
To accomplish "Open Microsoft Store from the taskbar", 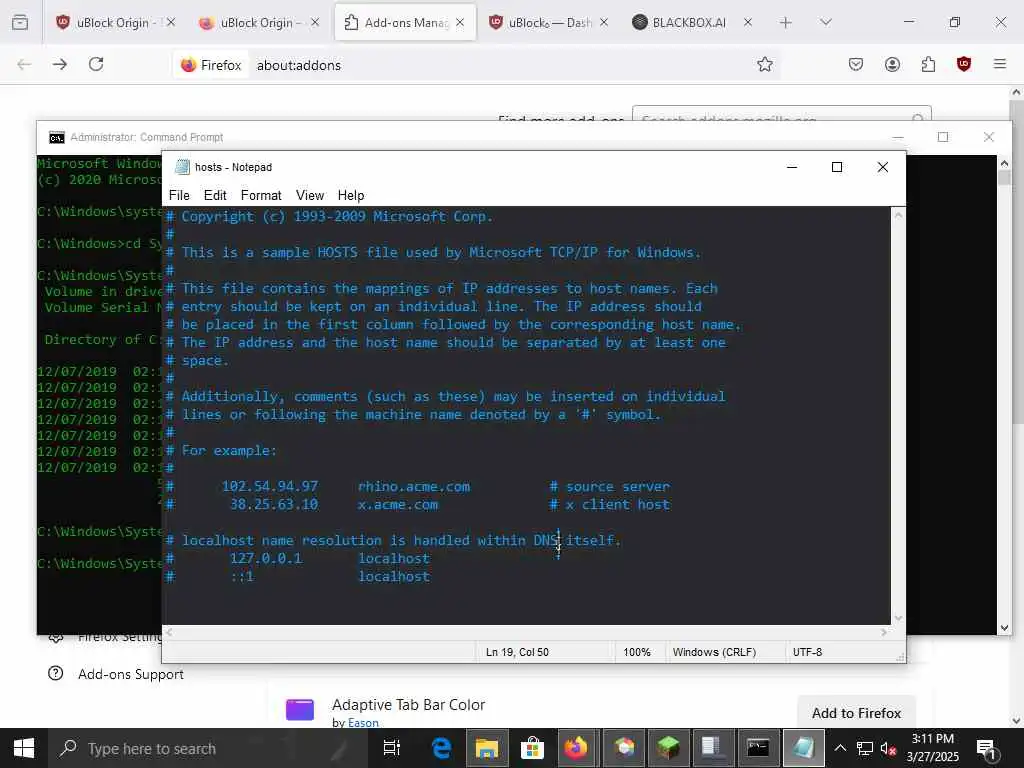I will [x=532, y=748].
